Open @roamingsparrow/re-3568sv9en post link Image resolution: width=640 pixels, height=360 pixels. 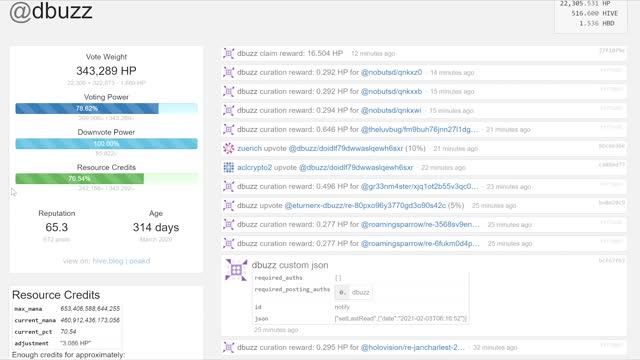[x=420, y=224]
